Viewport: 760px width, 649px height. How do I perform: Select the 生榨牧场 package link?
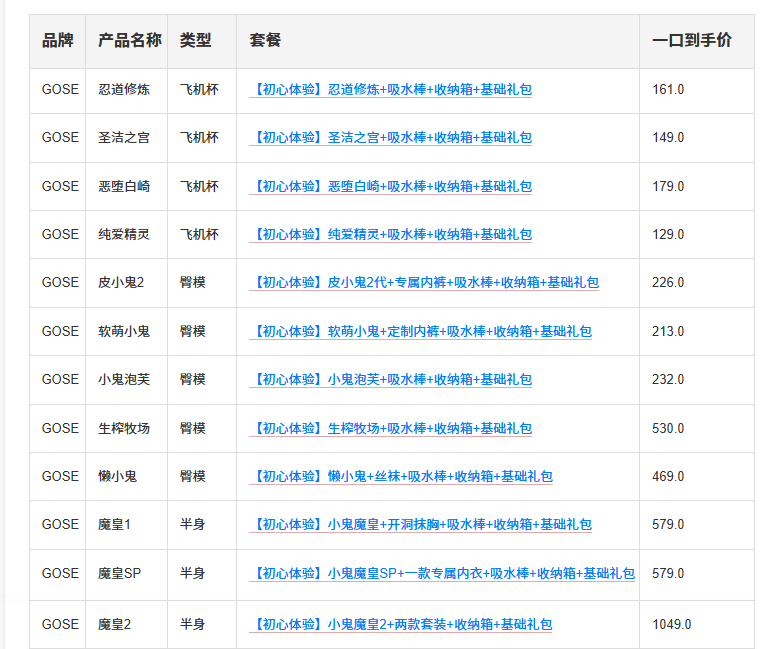tap(391, 428)
